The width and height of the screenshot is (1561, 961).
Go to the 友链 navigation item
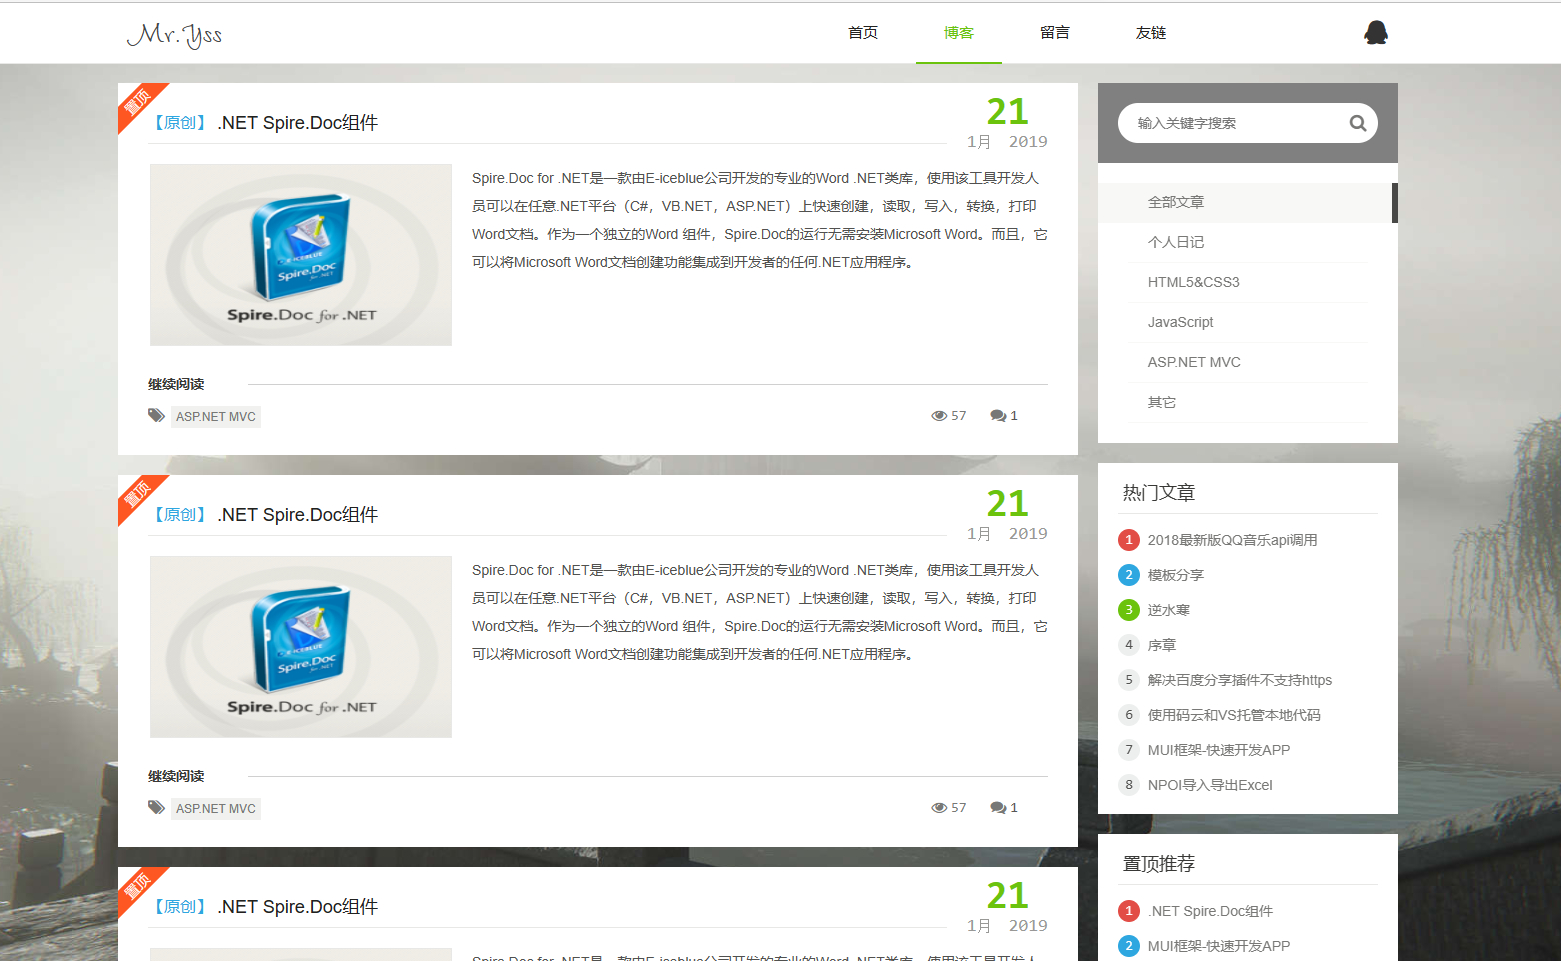[x=1151, y=33]
